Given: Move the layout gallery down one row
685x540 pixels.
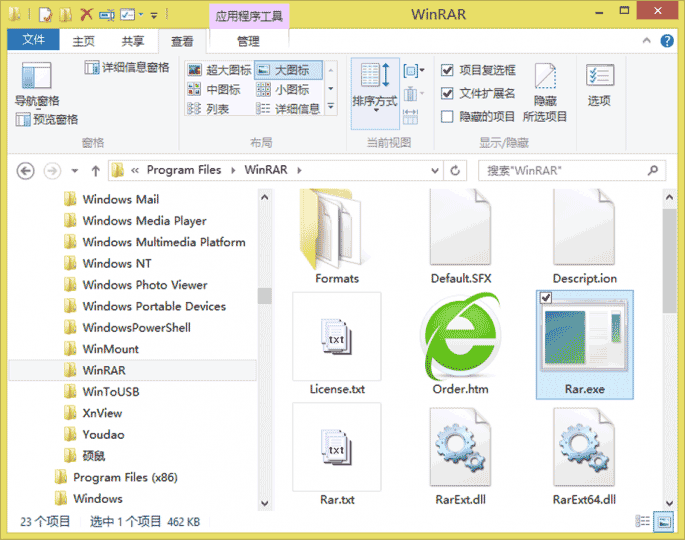Looking at the screenshot, I should point(331,89).
